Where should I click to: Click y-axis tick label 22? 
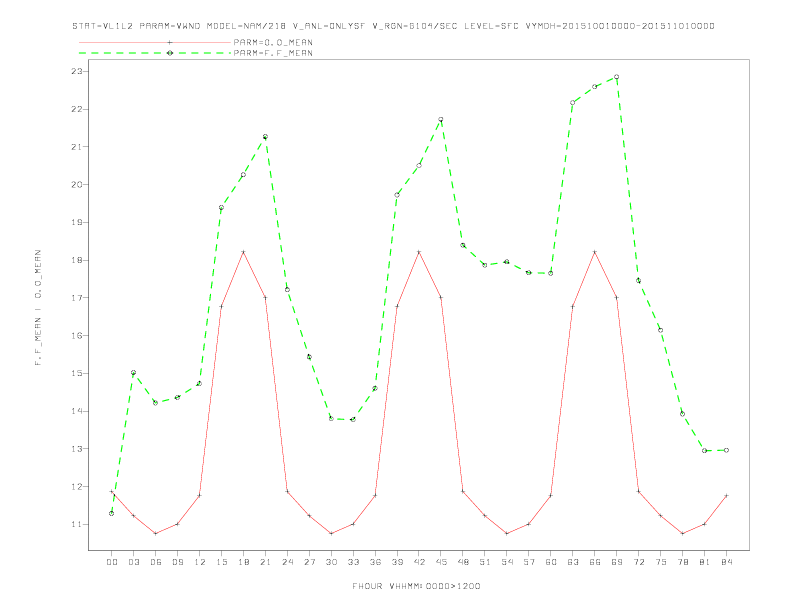pos(76,109)
